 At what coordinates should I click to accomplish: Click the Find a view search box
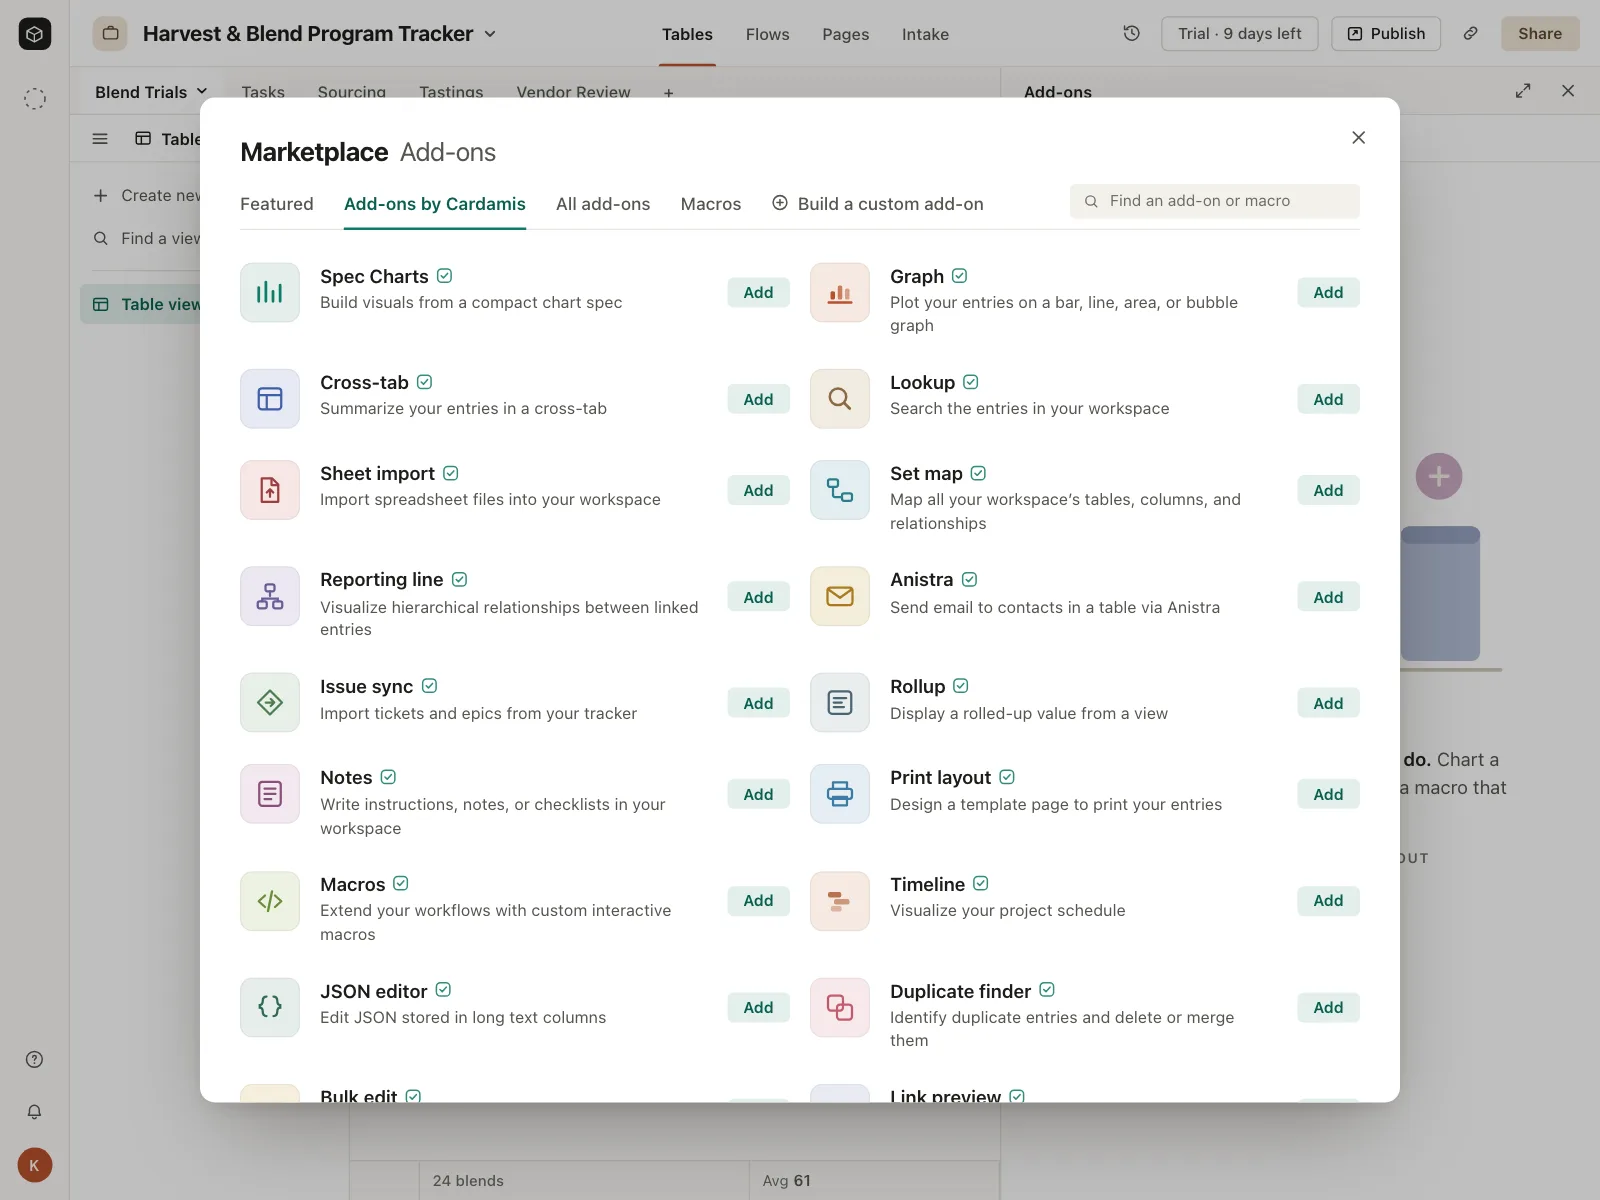[x=146, y=238]
